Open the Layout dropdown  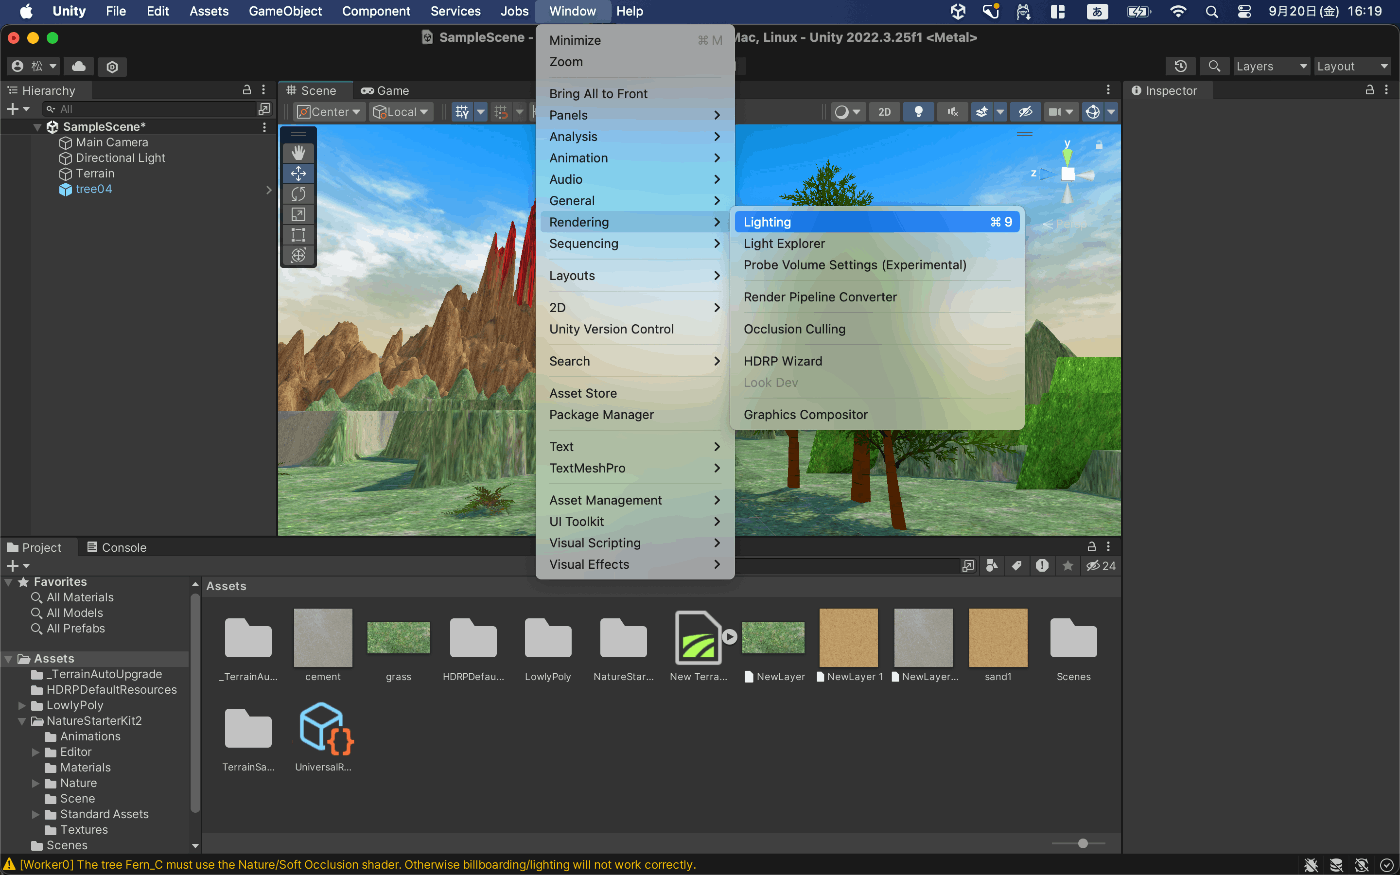[1352, 66]
